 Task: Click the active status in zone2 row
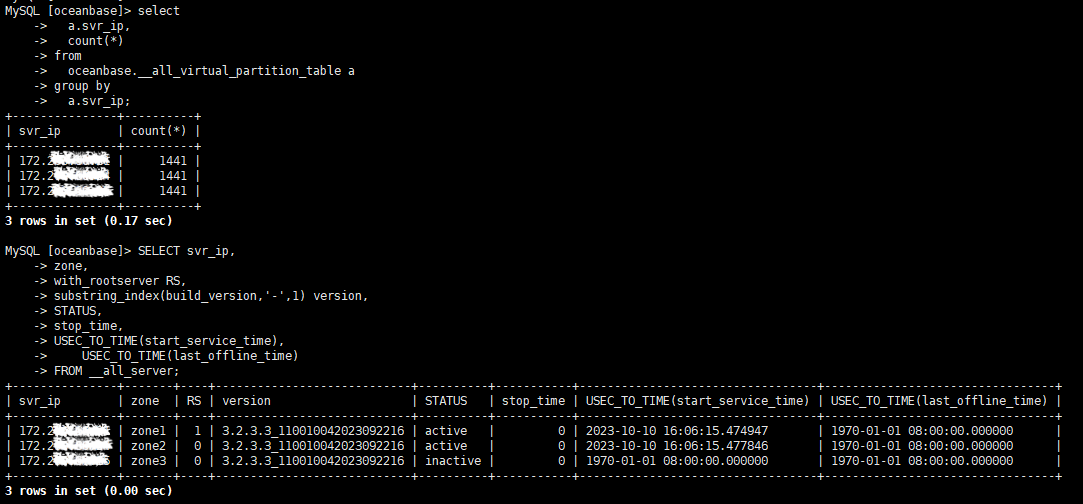[445, 446]
